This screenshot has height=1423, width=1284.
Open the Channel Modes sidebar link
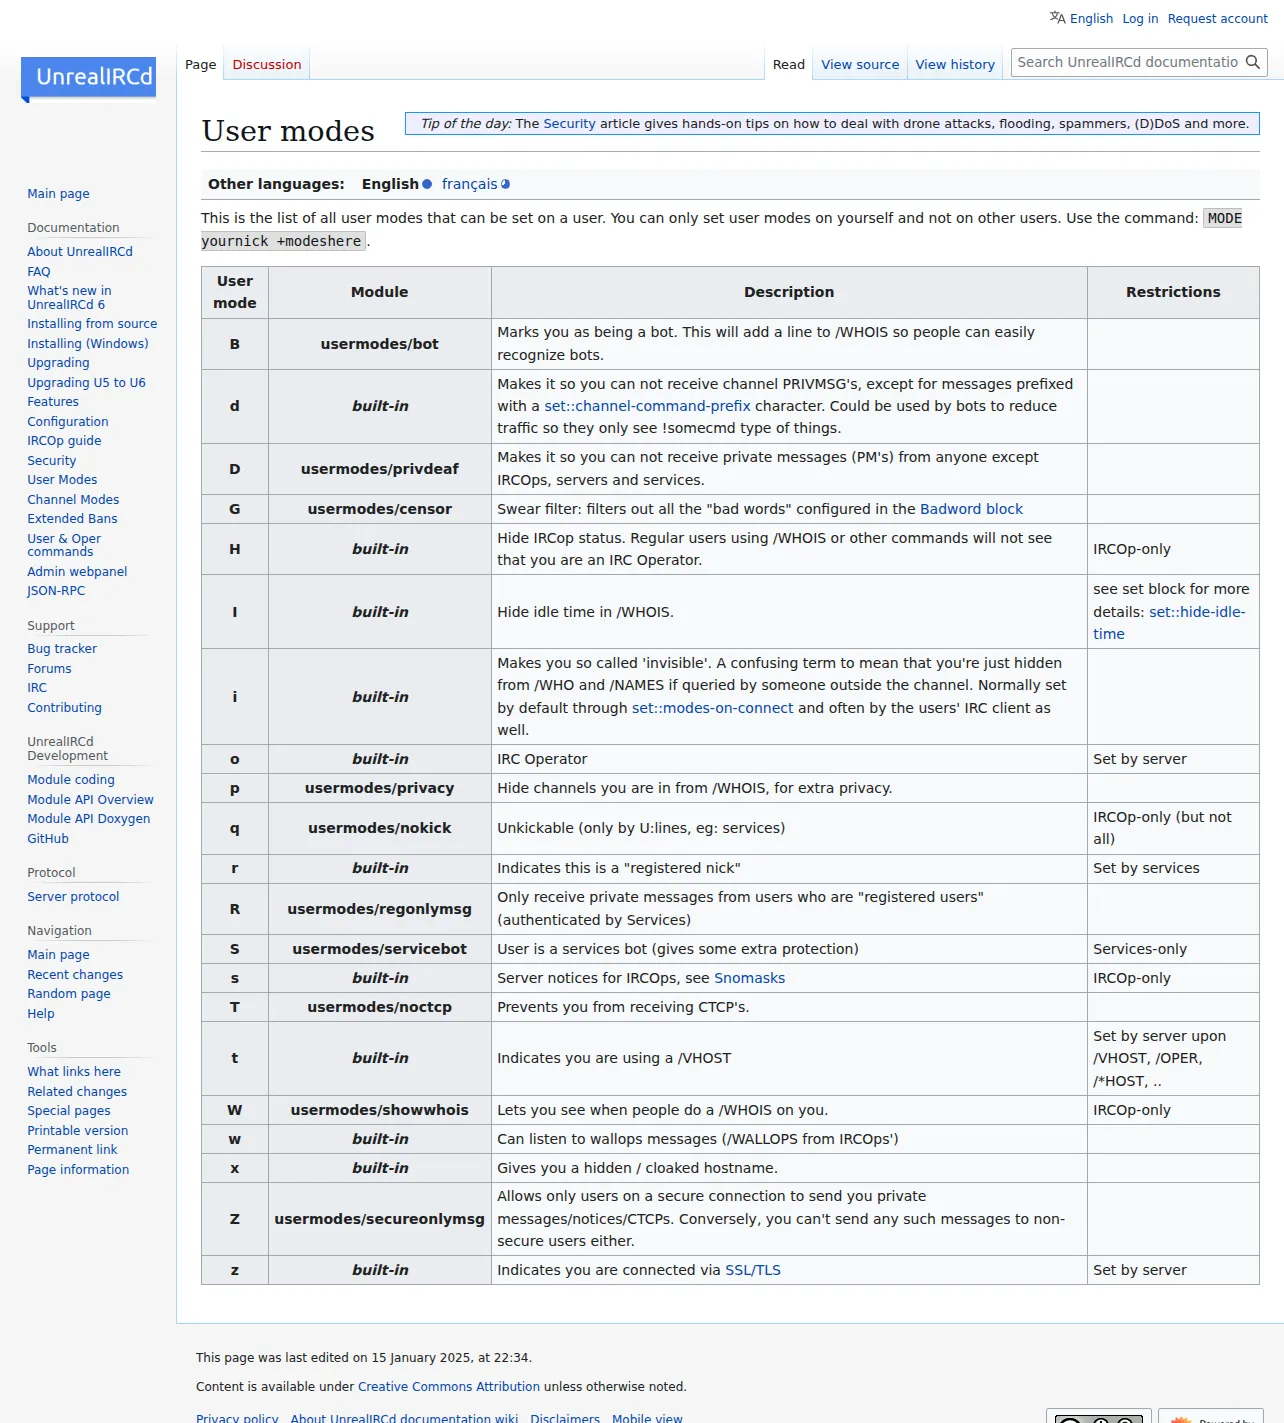tap(73, 500)
